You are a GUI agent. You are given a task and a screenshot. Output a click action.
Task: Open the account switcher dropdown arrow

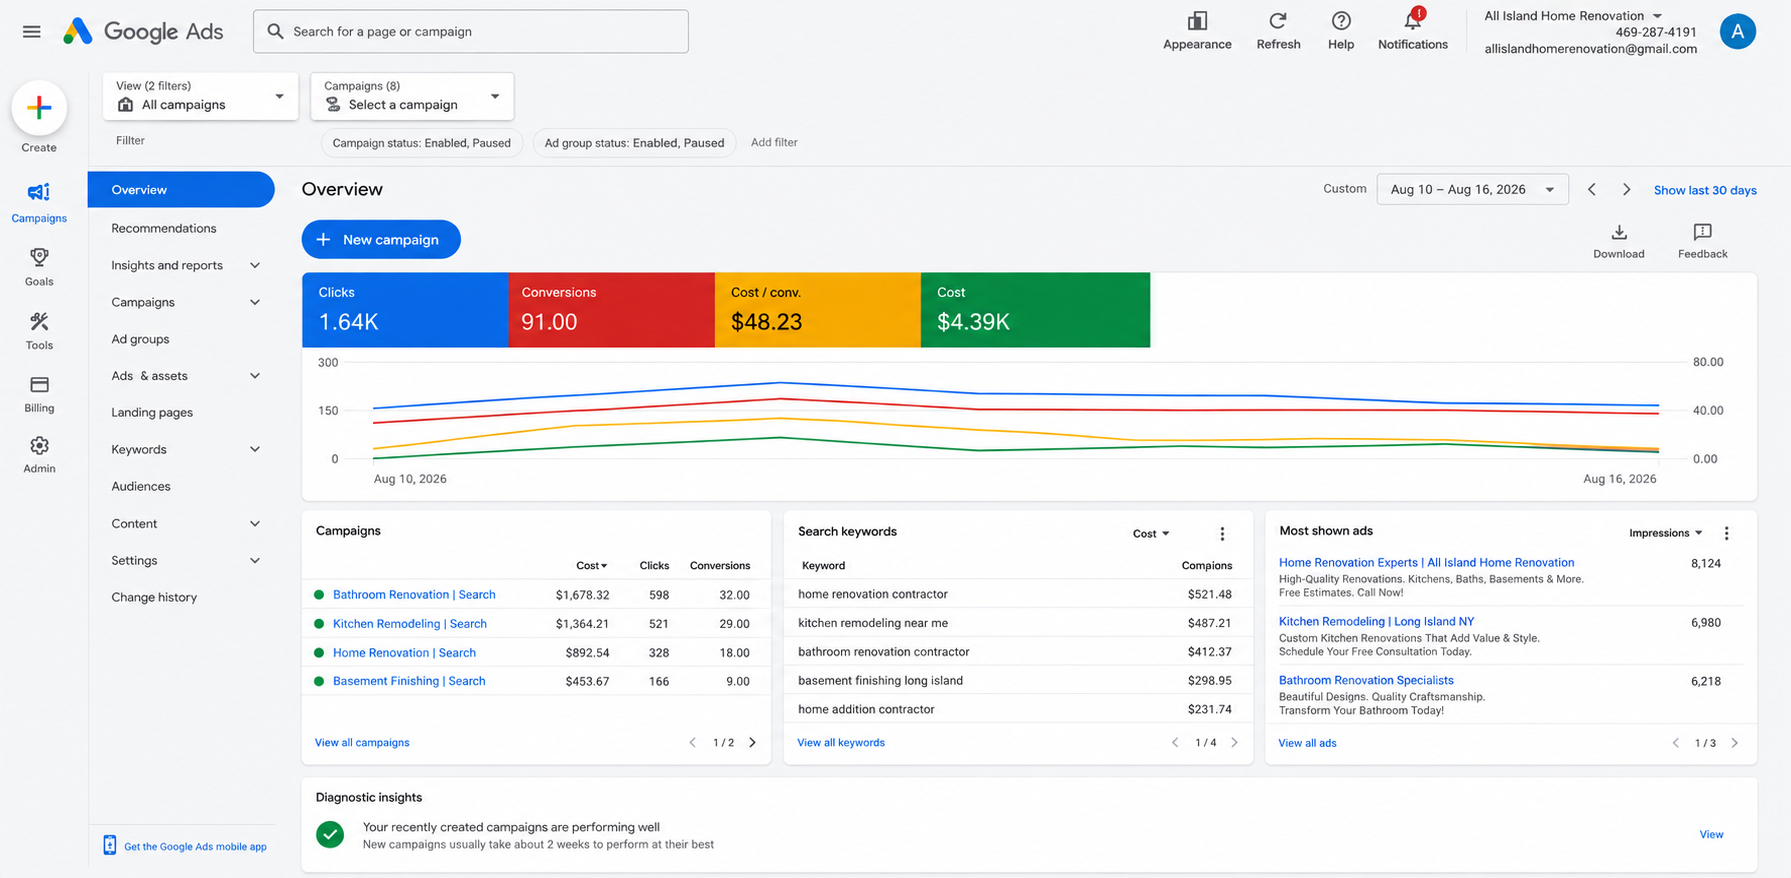[1657, 16]
